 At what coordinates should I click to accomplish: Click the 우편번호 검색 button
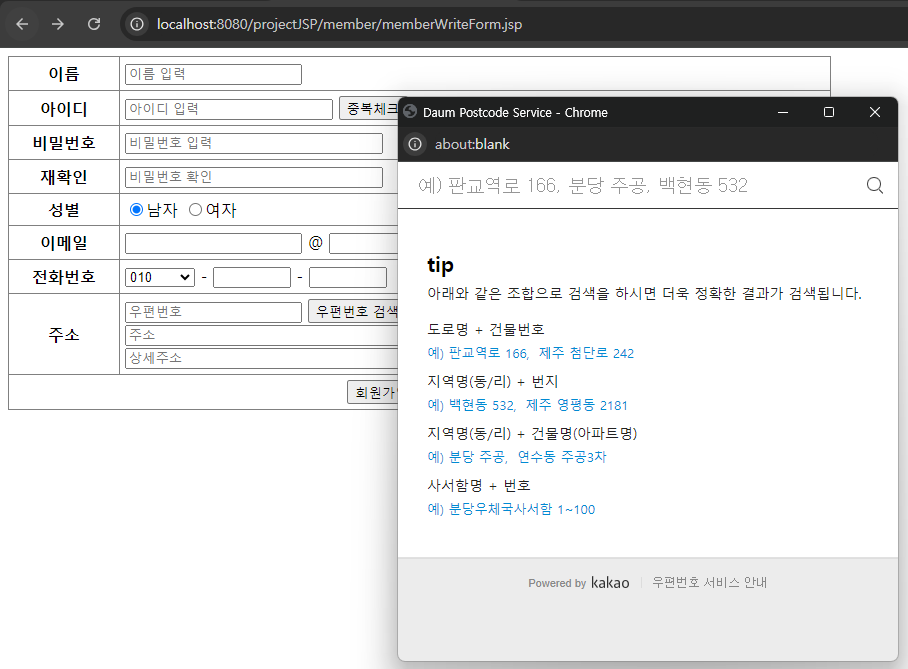[x=354, y=312]
